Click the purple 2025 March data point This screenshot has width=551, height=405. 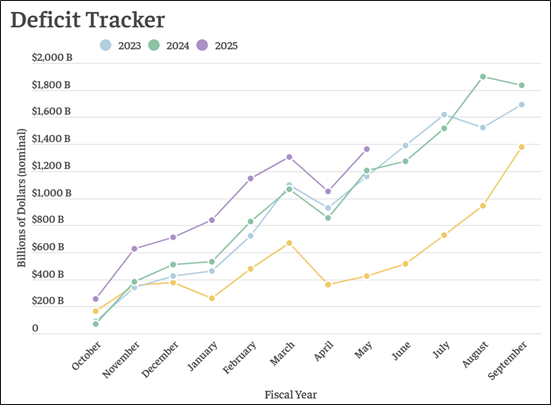point(289,157)
